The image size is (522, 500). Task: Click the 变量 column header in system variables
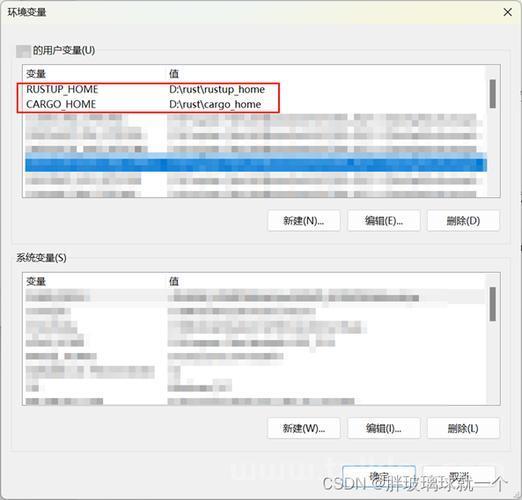tap(36, 281)
